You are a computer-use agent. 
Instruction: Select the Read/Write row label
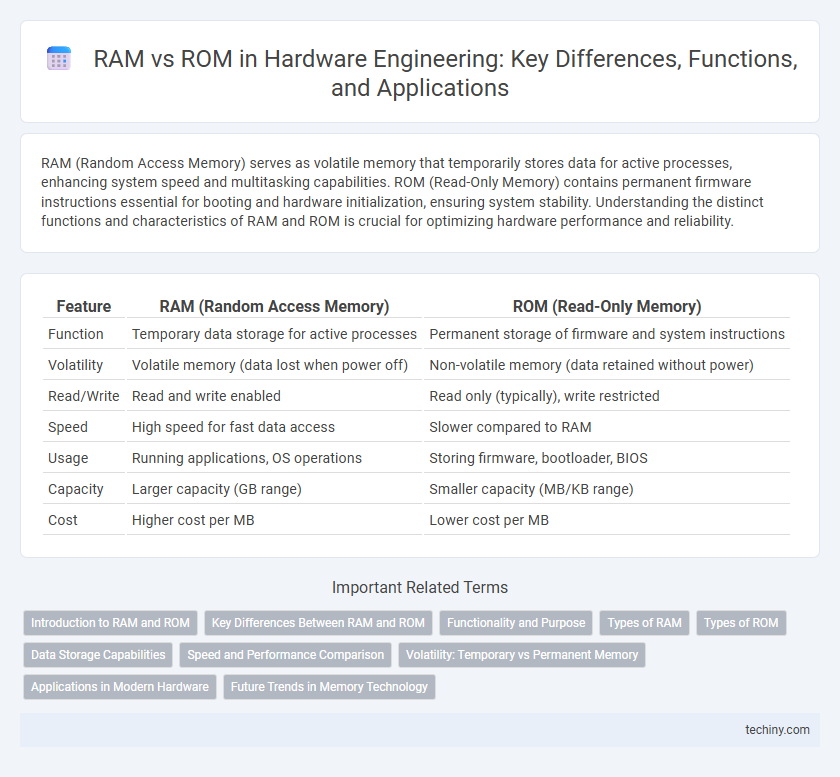[84, 396]
